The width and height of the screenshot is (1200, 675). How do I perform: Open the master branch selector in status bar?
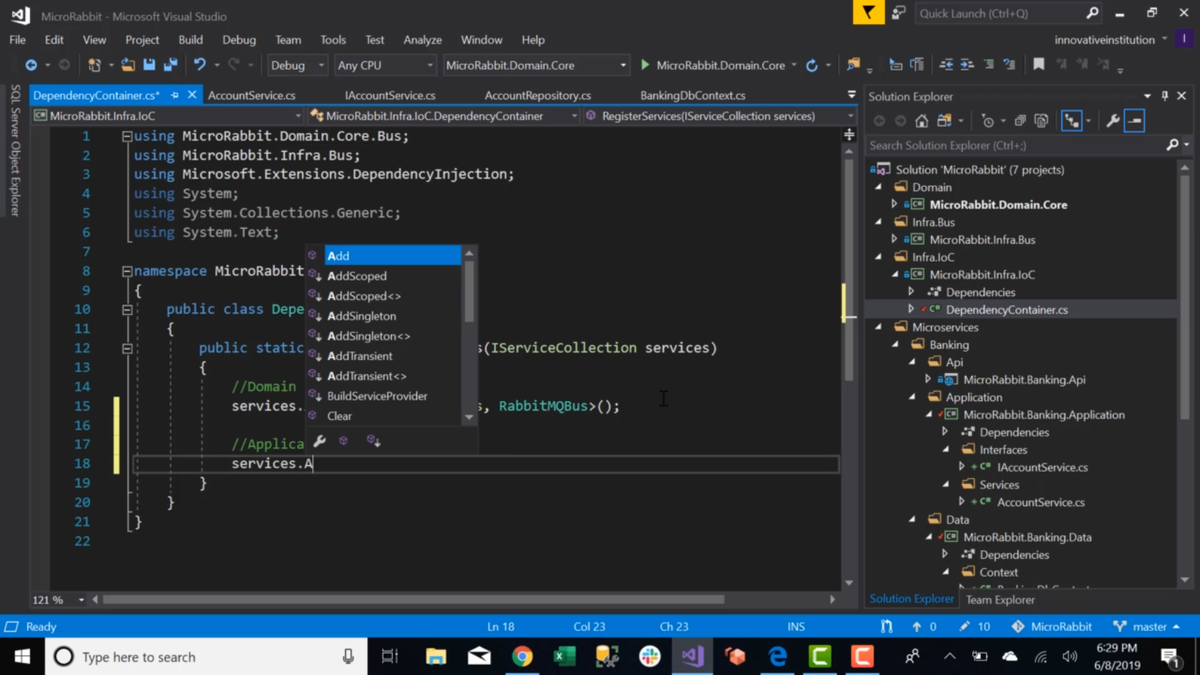(x=1146, y=627)
